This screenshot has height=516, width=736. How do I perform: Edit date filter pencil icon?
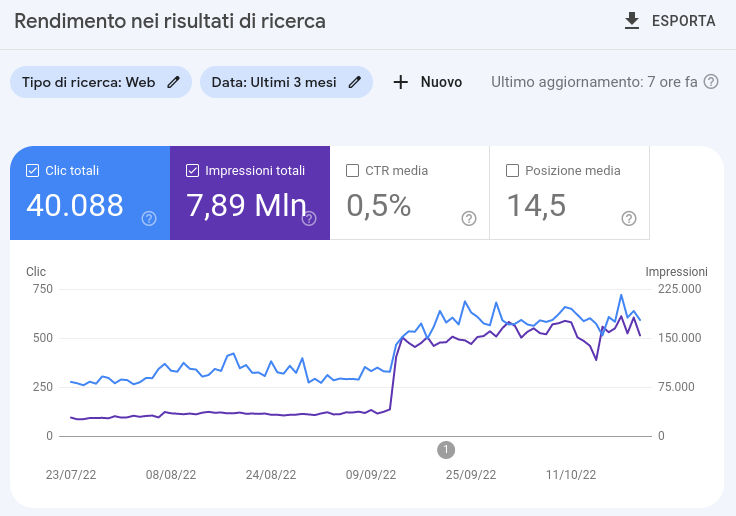355,82
